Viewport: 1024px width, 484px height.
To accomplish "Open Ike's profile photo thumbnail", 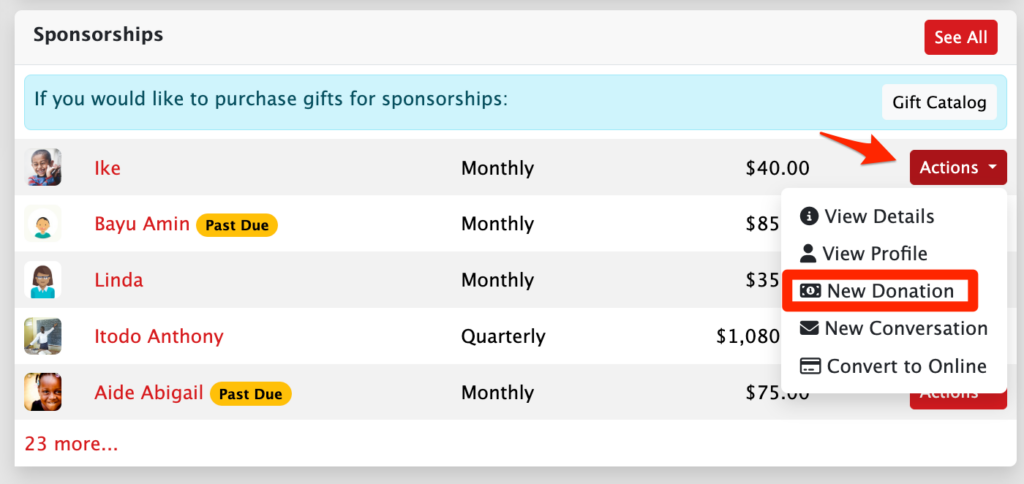I will tap(43, 167).
